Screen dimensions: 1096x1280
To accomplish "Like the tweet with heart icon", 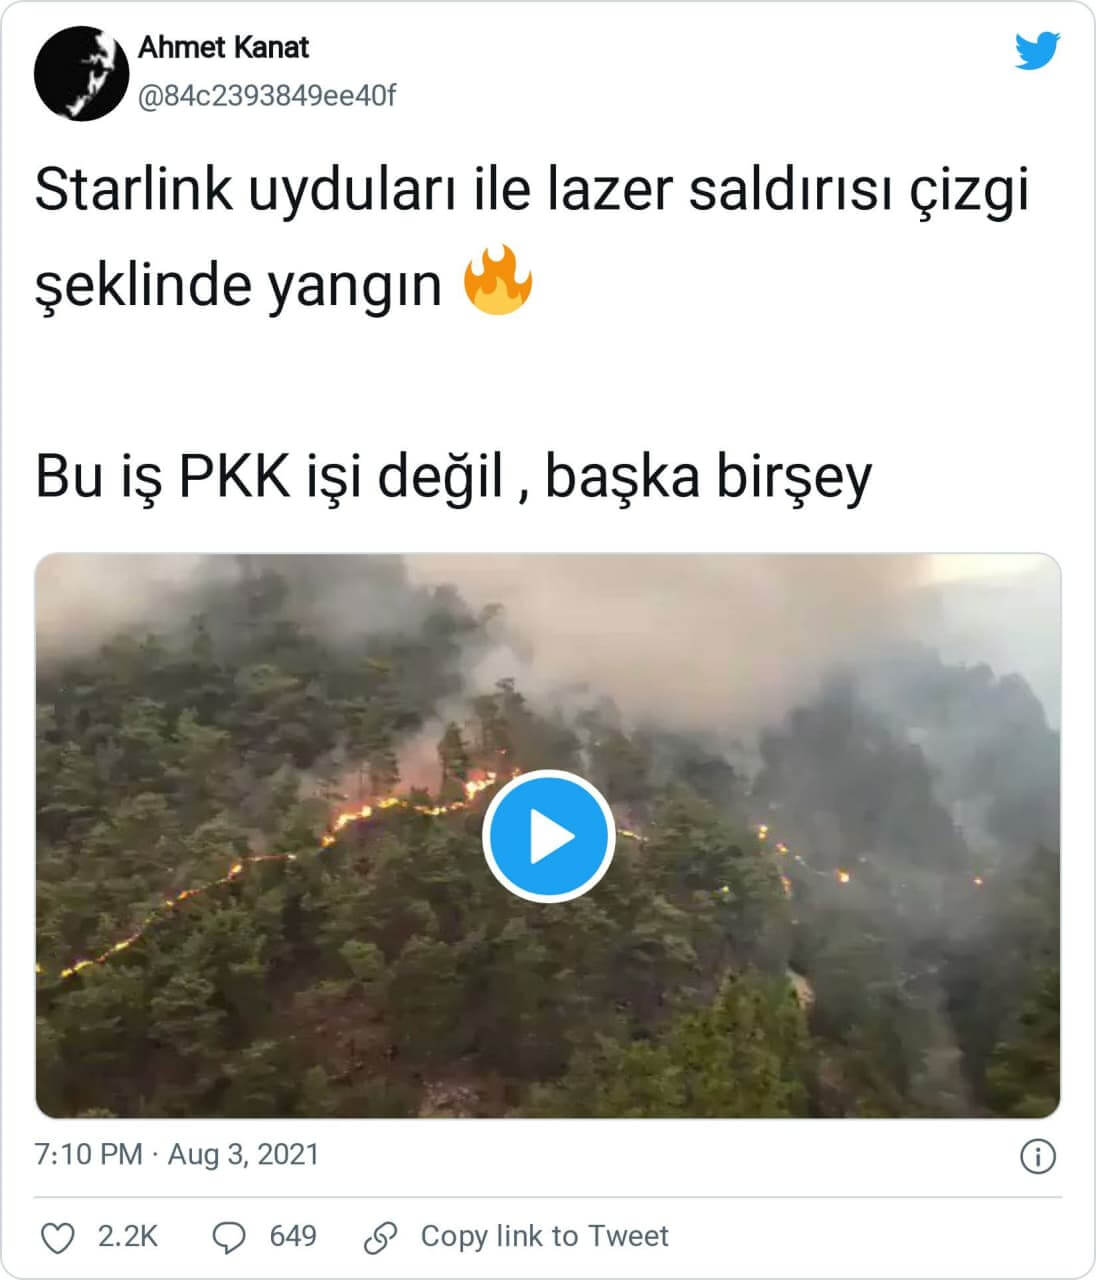I will (x=57, y=1238).
